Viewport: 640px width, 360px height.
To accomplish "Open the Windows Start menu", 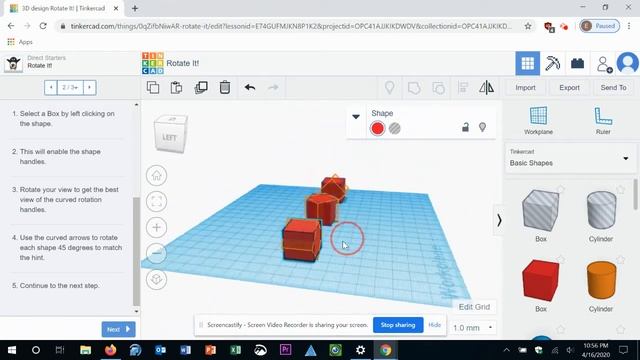I will pyautogui.click(x=11, y=350).
